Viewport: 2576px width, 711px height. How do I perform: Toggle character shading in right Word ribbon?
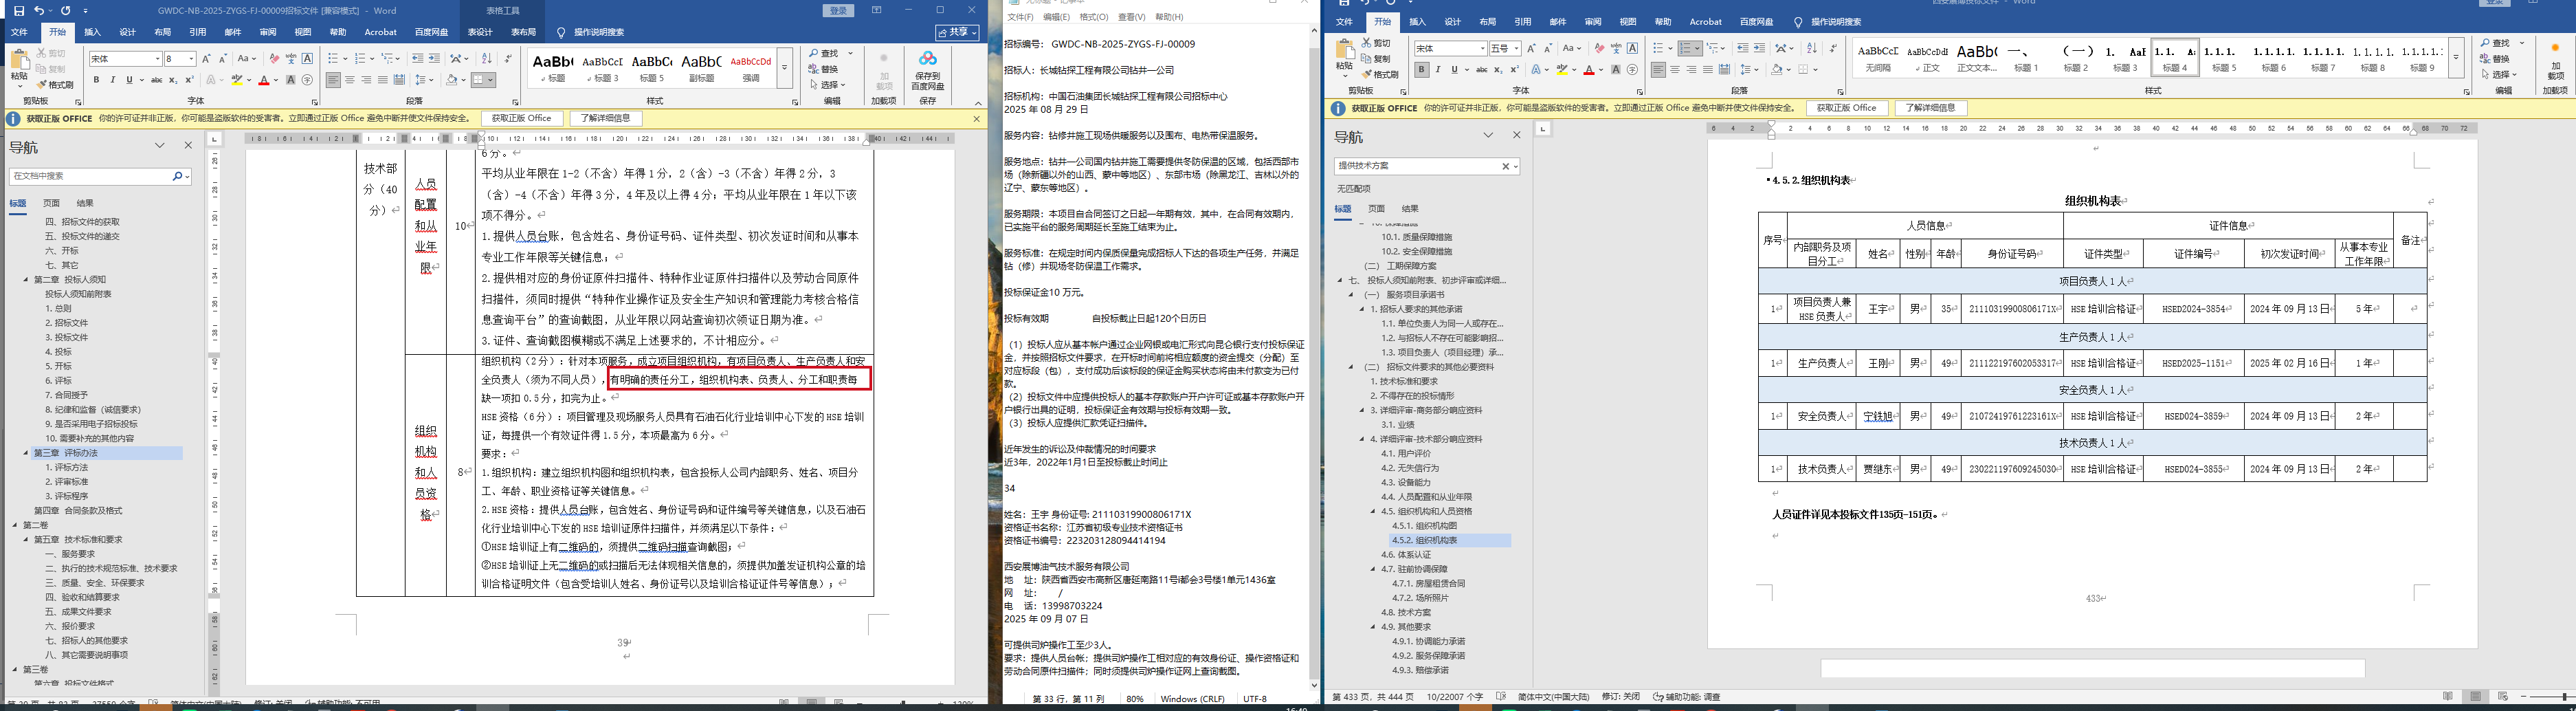coord(1616,70)
